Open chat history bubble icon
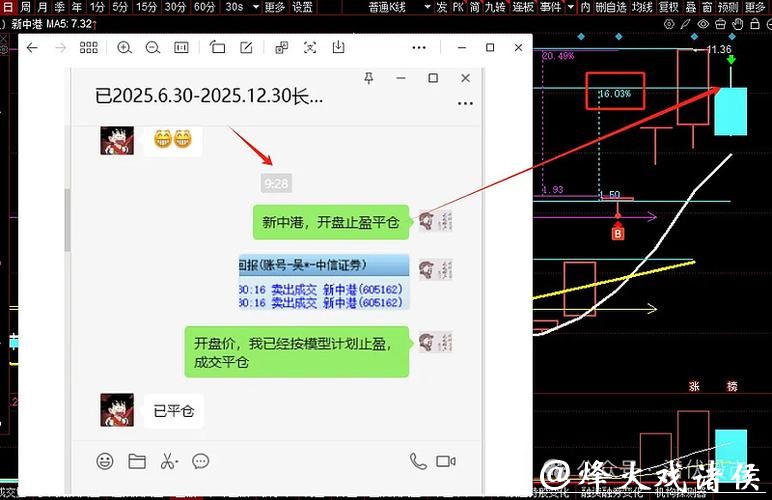This screenshot has height=500, width=772. point(200,462)
